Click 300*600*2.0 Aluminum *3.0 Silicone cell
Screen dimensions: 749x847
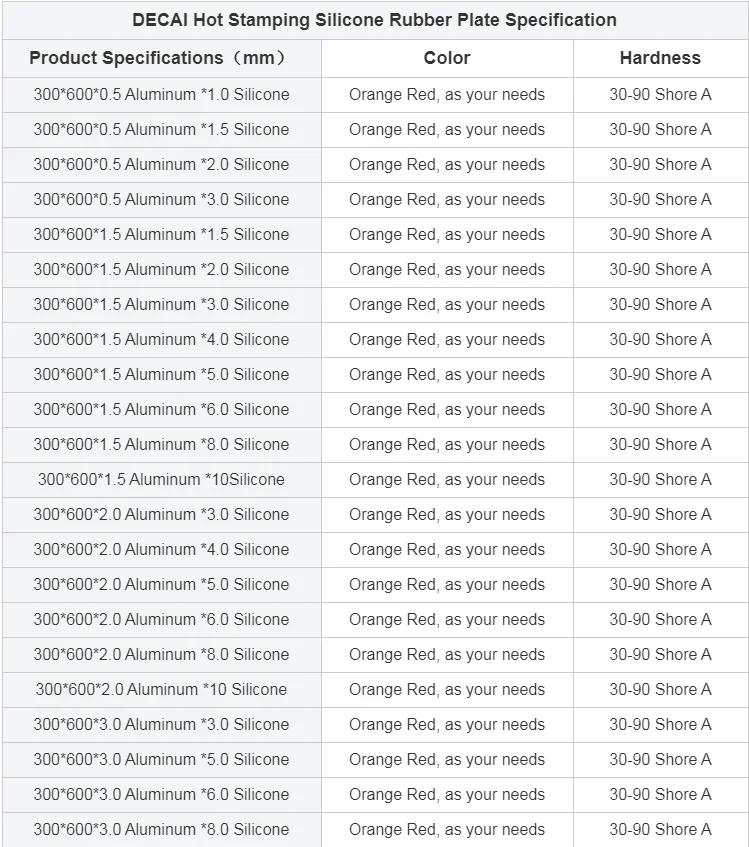tap(162, 515)
